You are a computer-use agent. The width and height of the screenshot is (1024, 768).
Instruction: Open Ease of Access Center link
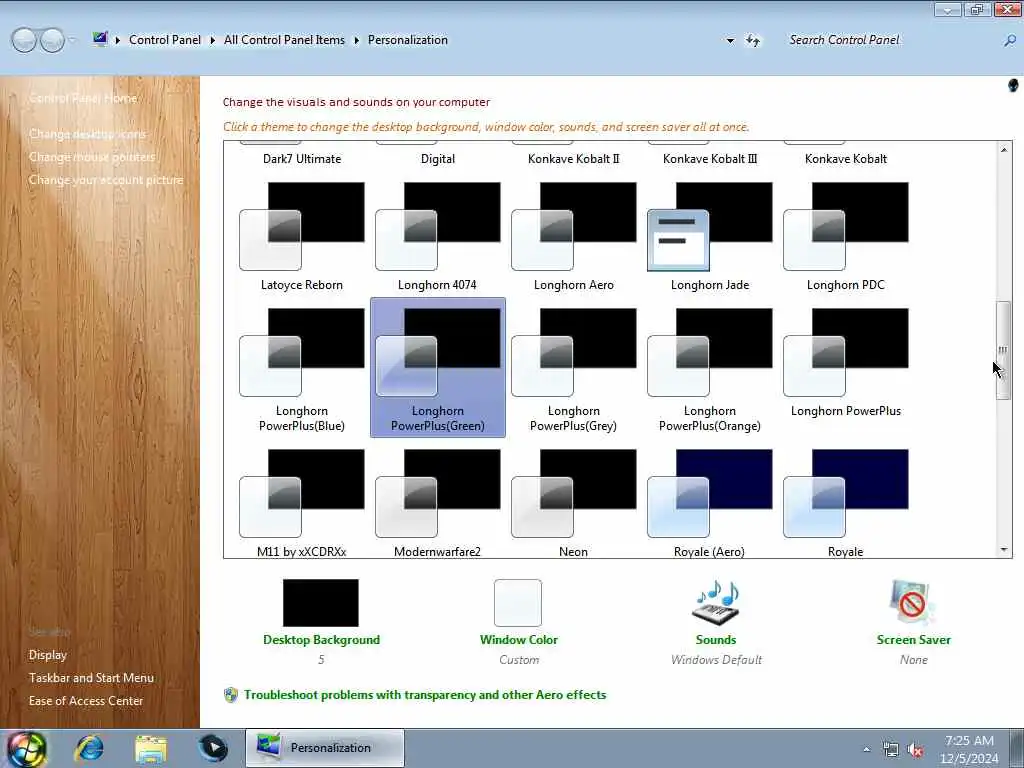(x=86, y=701)
